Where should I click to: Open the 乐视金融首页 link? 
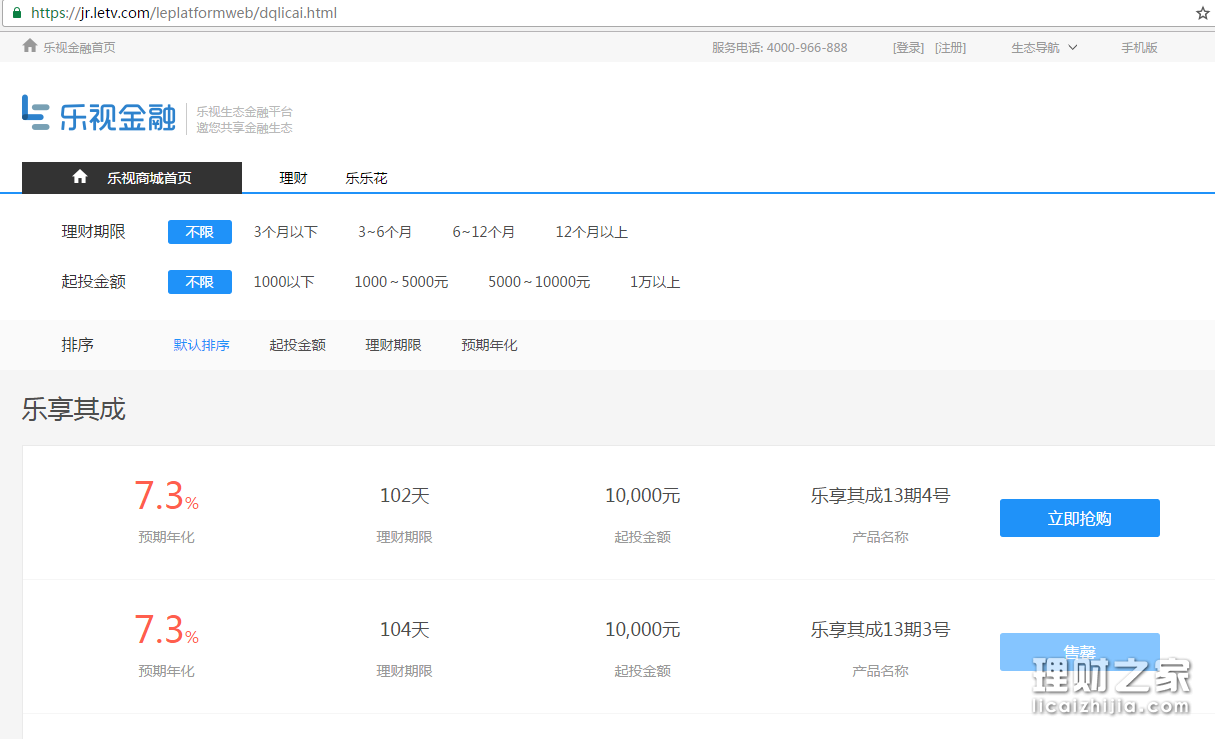tap(79, 47)
